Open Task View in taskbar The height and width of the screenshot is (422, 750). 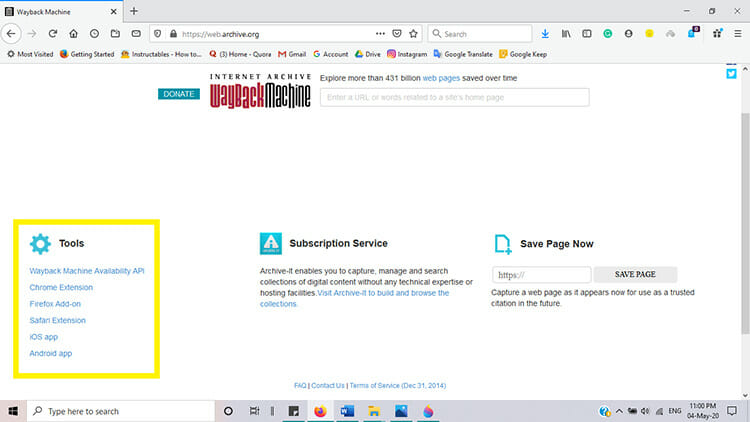254,411
